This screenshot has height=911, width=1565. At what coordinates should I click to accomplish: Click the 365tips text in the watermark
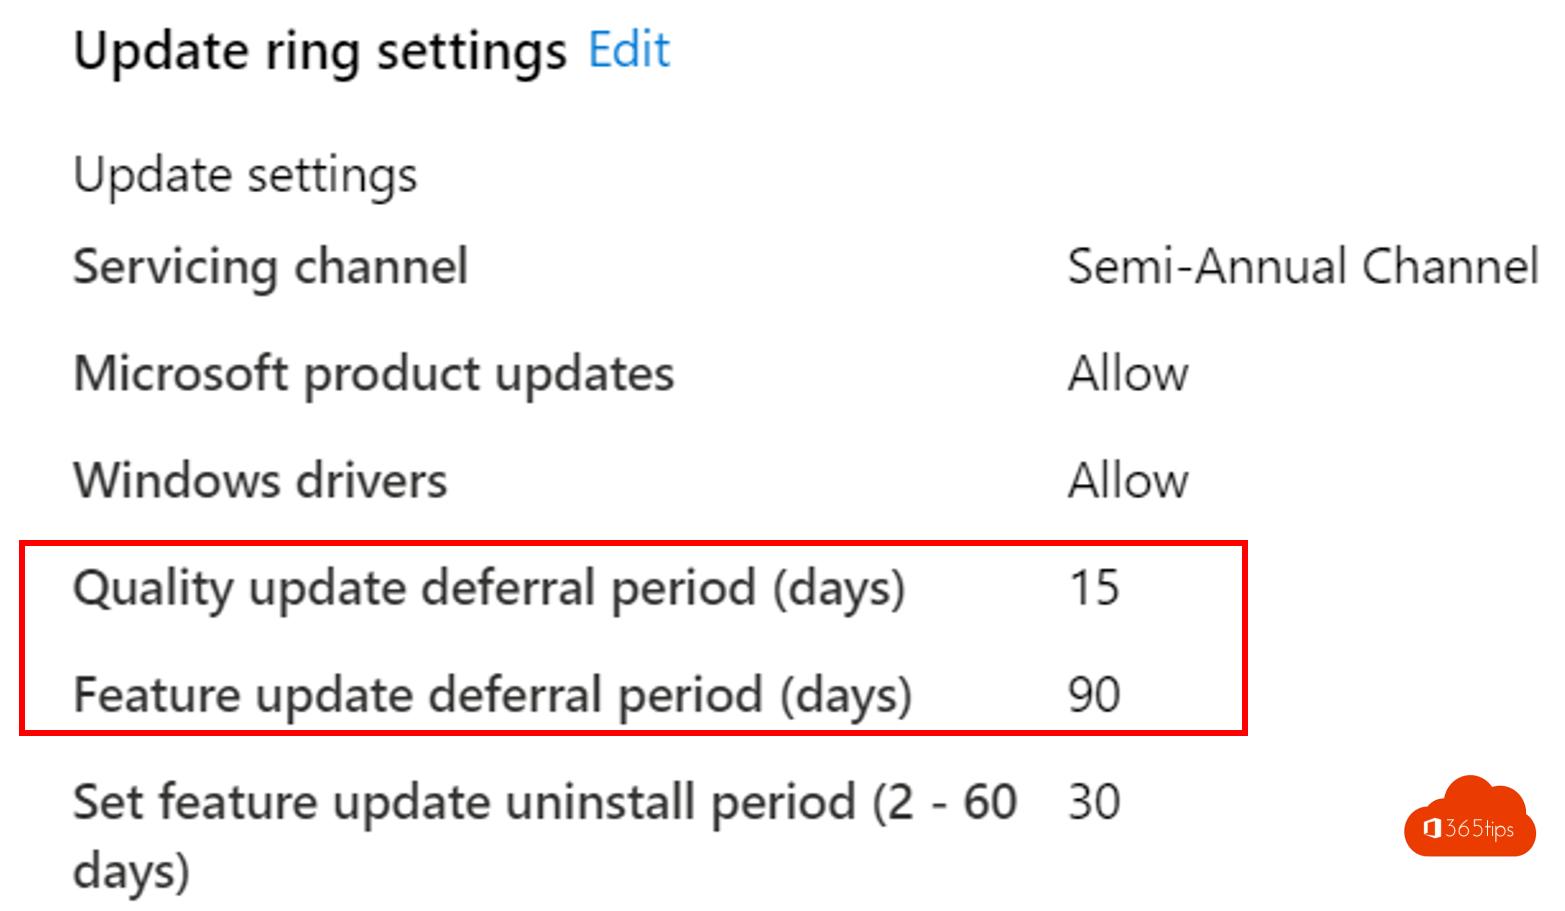1479,829
